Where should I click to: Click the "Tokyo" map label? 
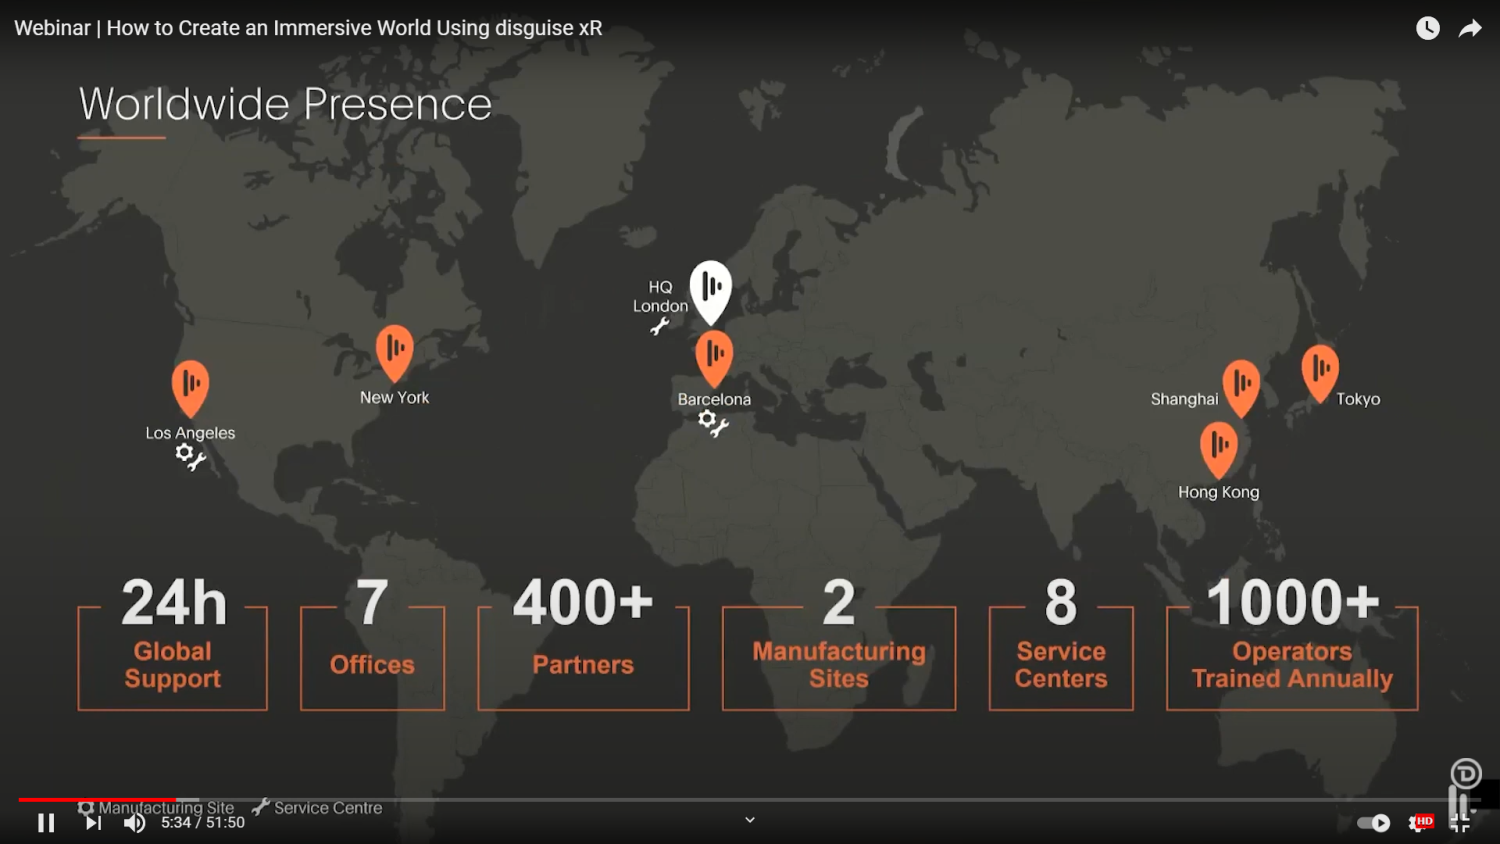1358,399
